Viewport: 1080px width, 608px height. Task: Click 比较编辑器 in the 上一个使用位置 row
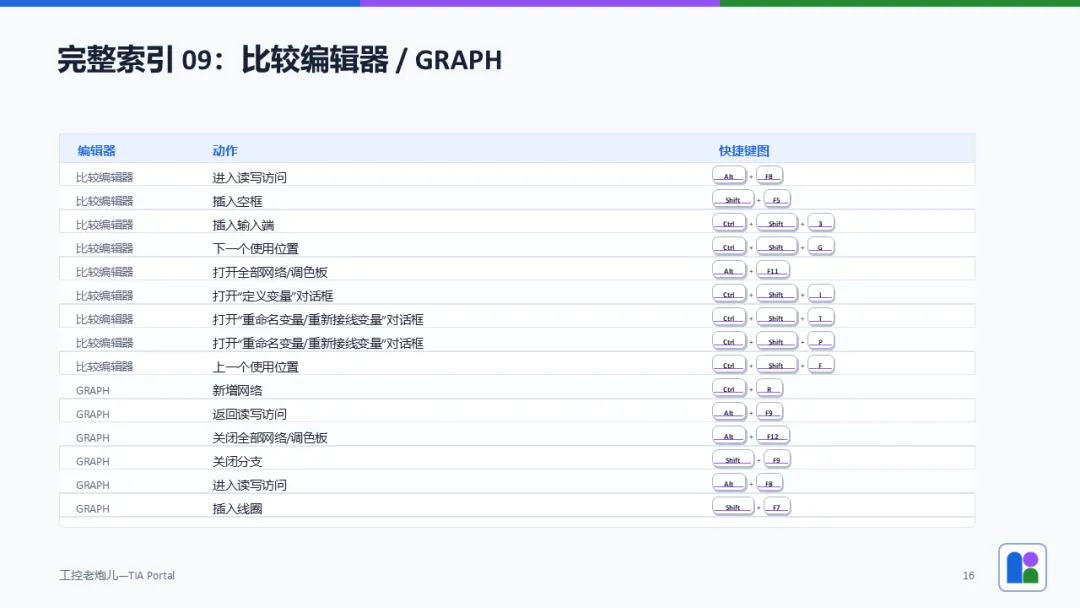pos(104,366)
